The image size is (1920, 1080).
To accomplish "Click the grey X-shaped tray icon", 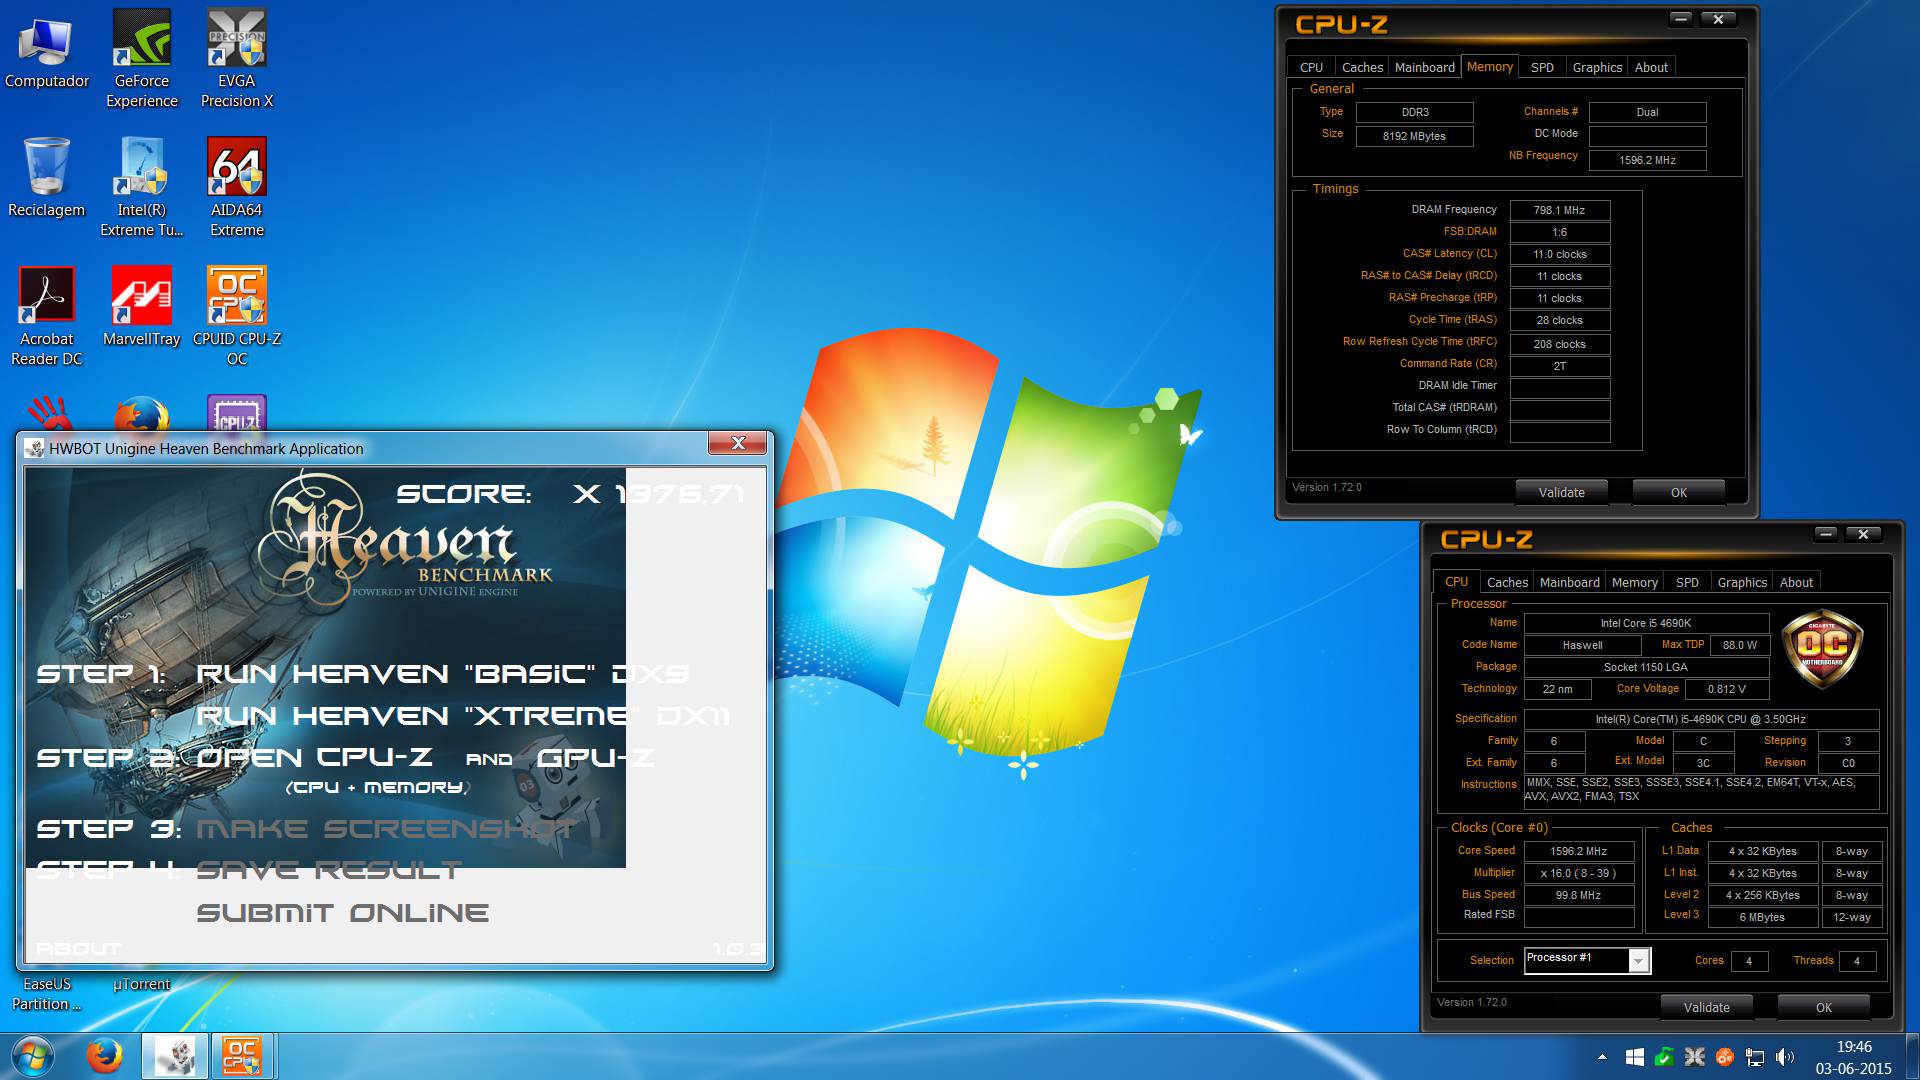I will 1694,1057.
